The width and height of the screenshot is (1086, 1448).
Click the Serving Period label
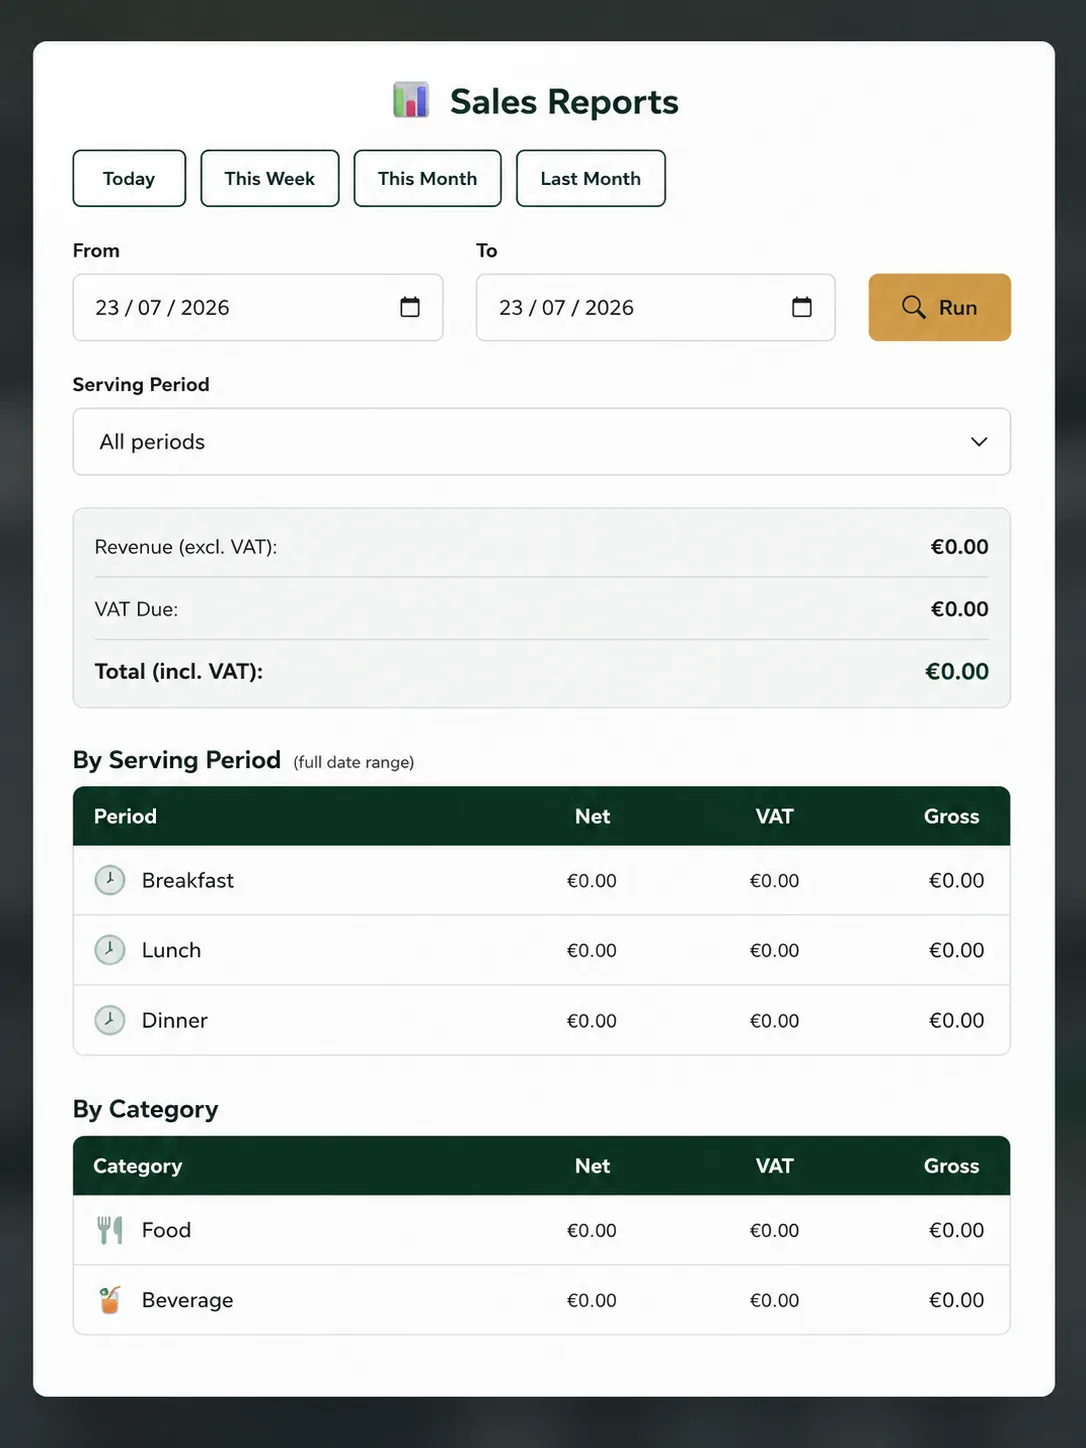click(x=141, y=384)
